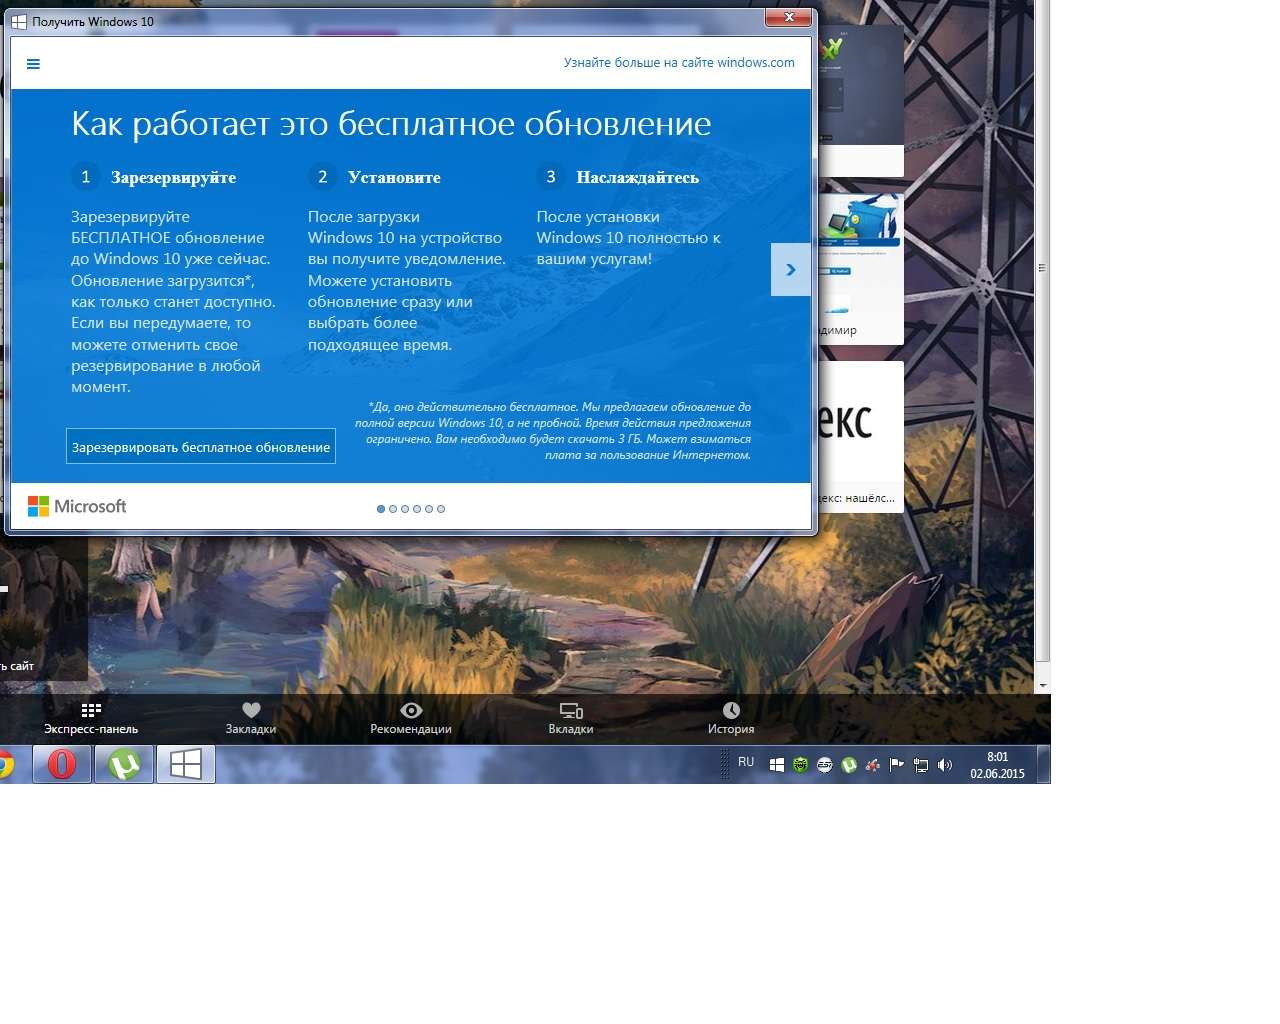Click the Opera vertical scrollbar thumb
The width and height of the screenshot is (1280, 1024).
click(x=1043, y=330)
